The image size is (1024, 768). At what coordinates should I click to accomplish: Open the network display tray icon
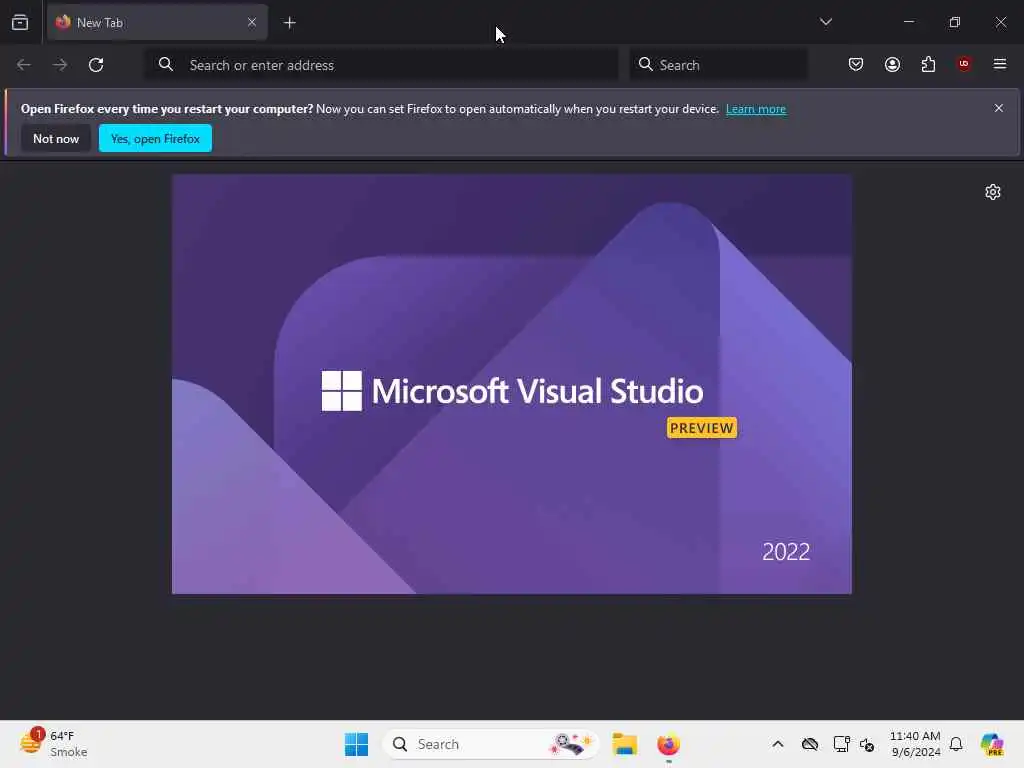click(841, 744)
